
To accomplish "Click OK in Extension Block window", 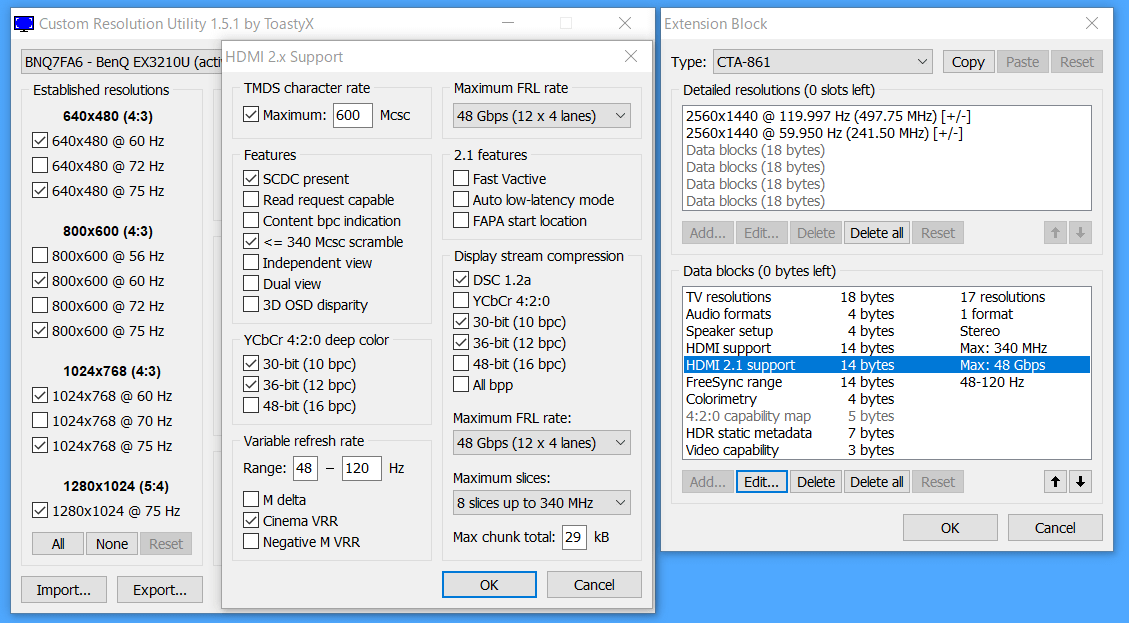I will (x=950, y=528).
